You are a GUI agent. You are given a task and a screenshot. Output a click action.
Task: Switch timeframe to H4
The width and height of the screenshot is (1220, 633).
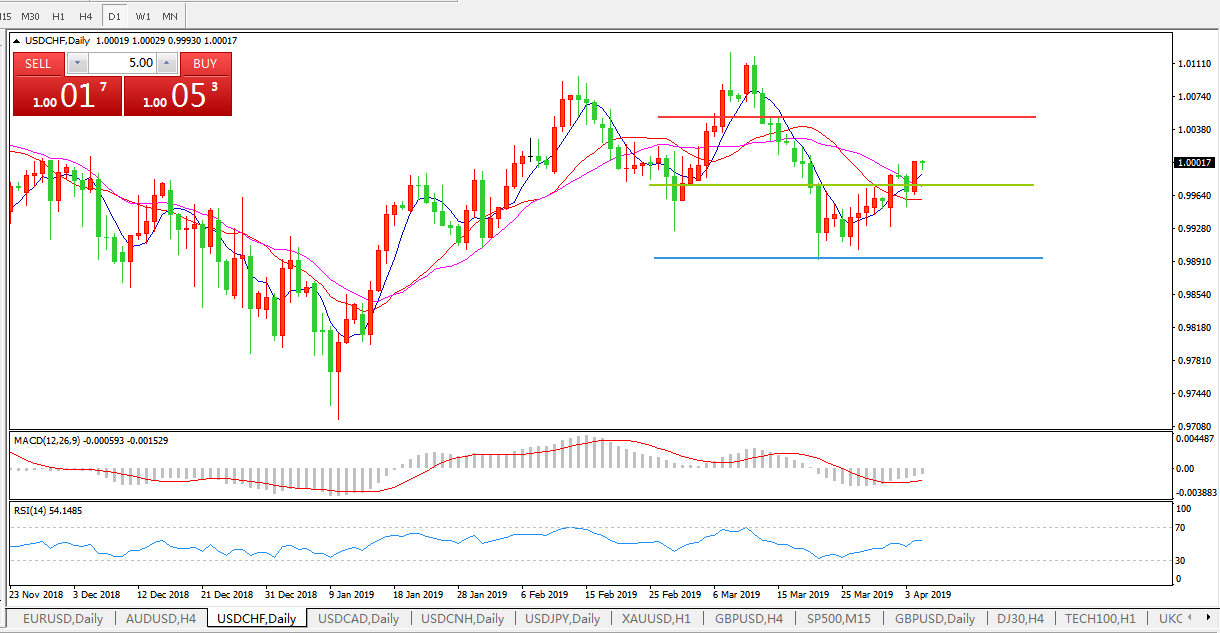click(x=86, y=16)
